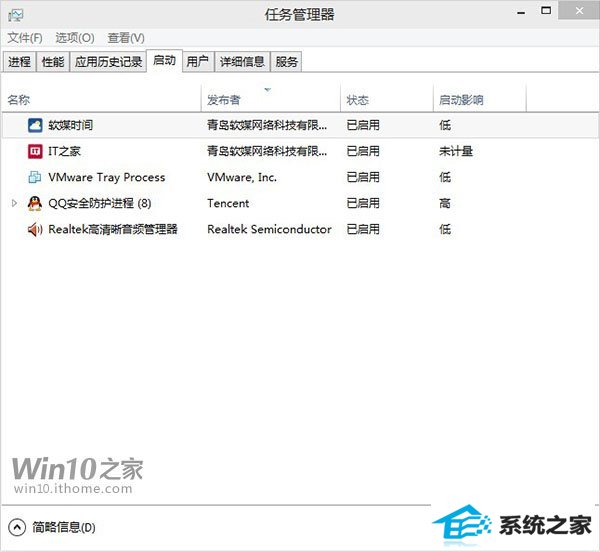
Task: Click the IT之家 red icon
Action: 35,151
